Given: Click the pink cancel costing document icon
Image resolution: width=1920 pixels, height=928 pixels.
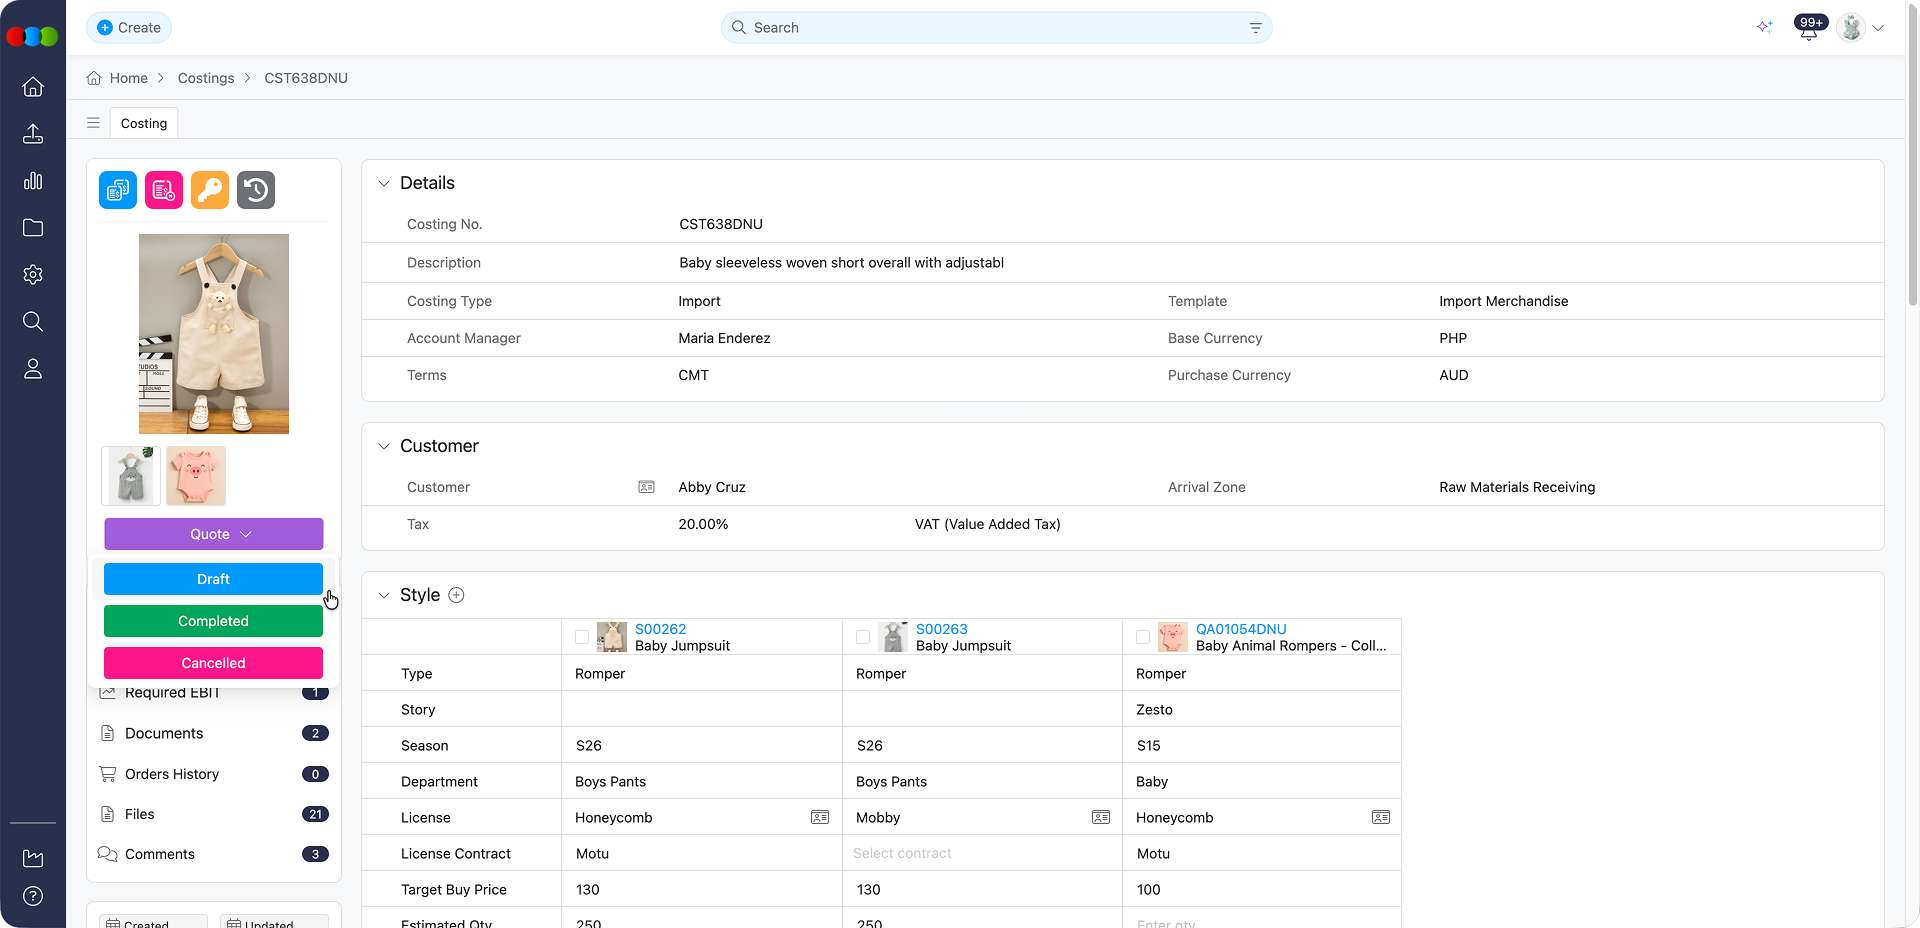Looking at the screenshot, I should pos(163,190).
